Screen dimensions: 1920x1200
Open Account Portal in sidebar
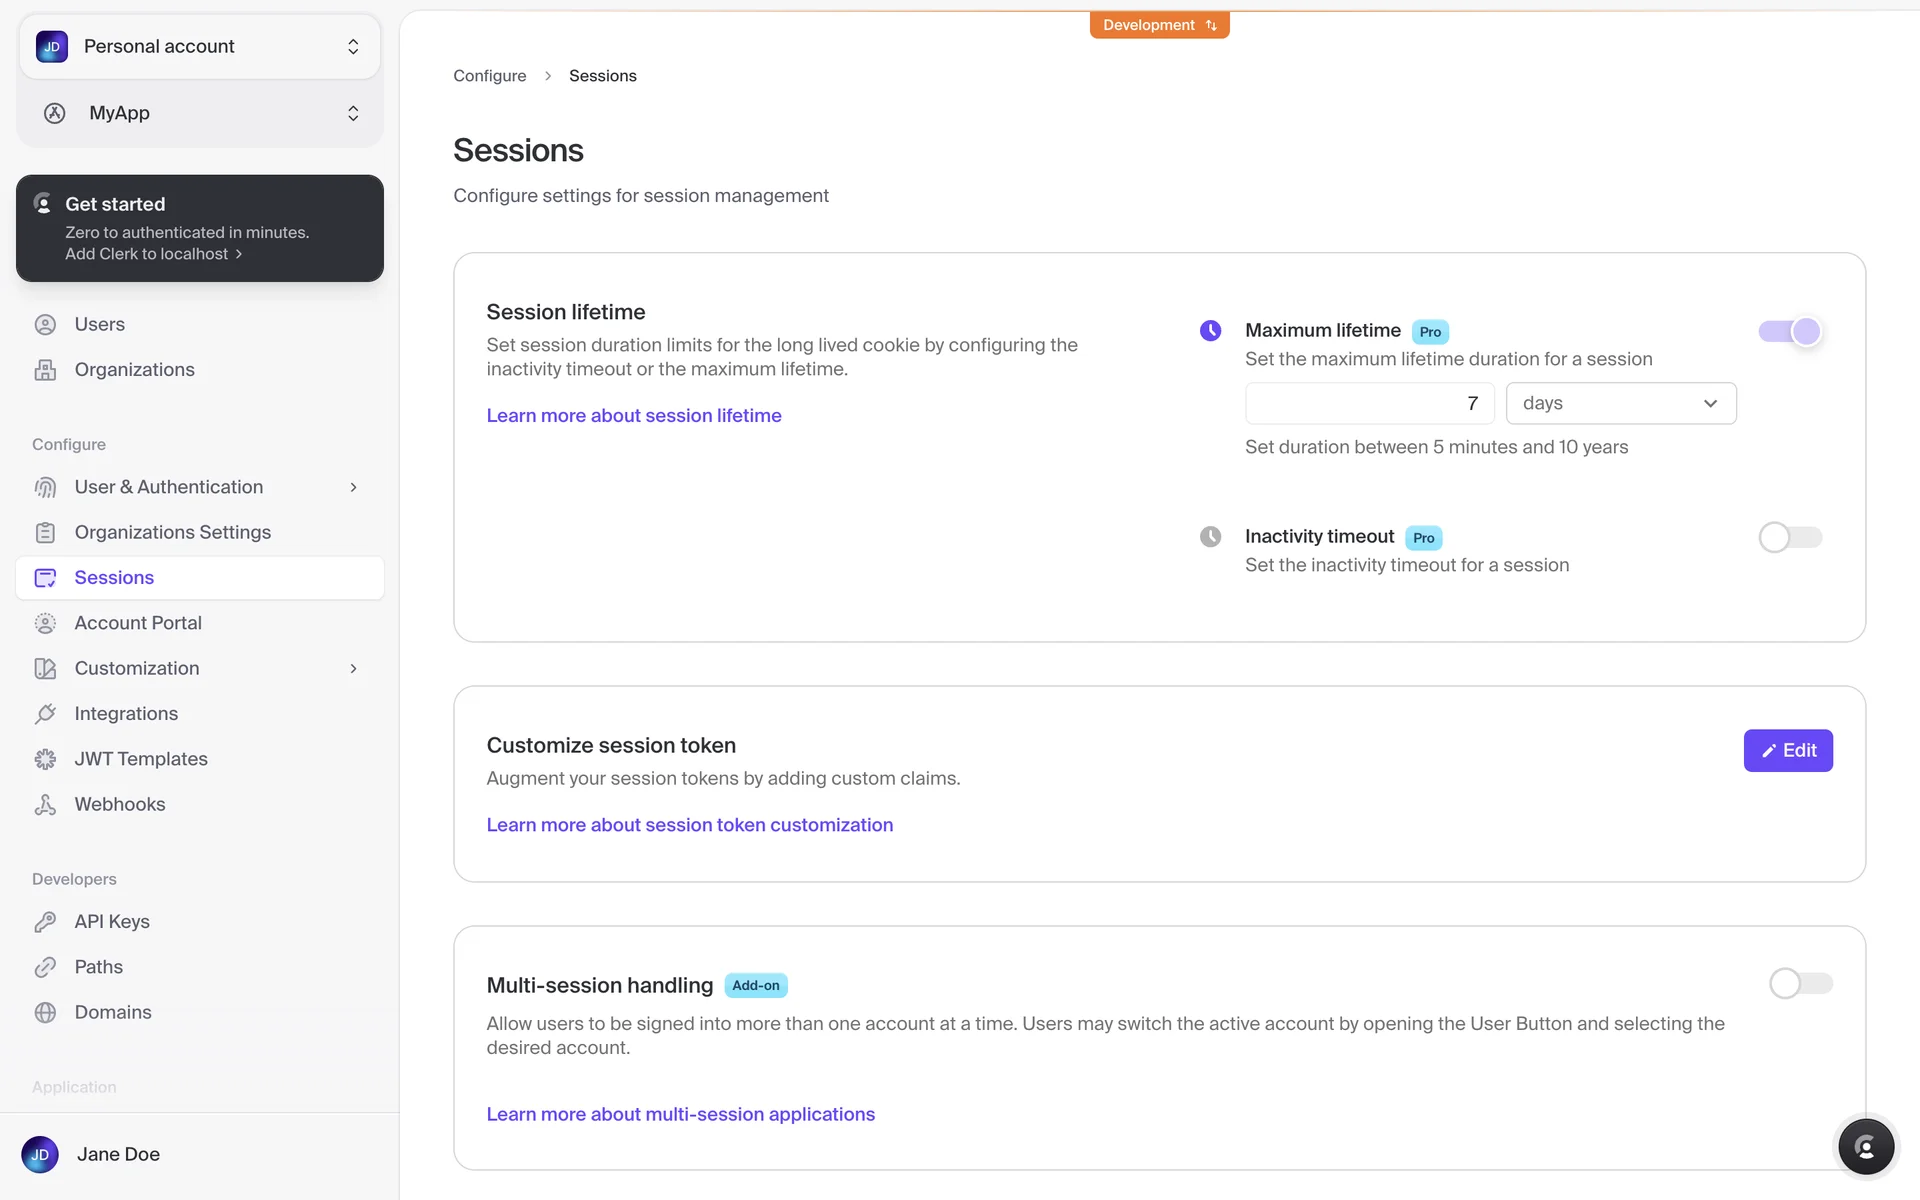(x=138, y=623)
